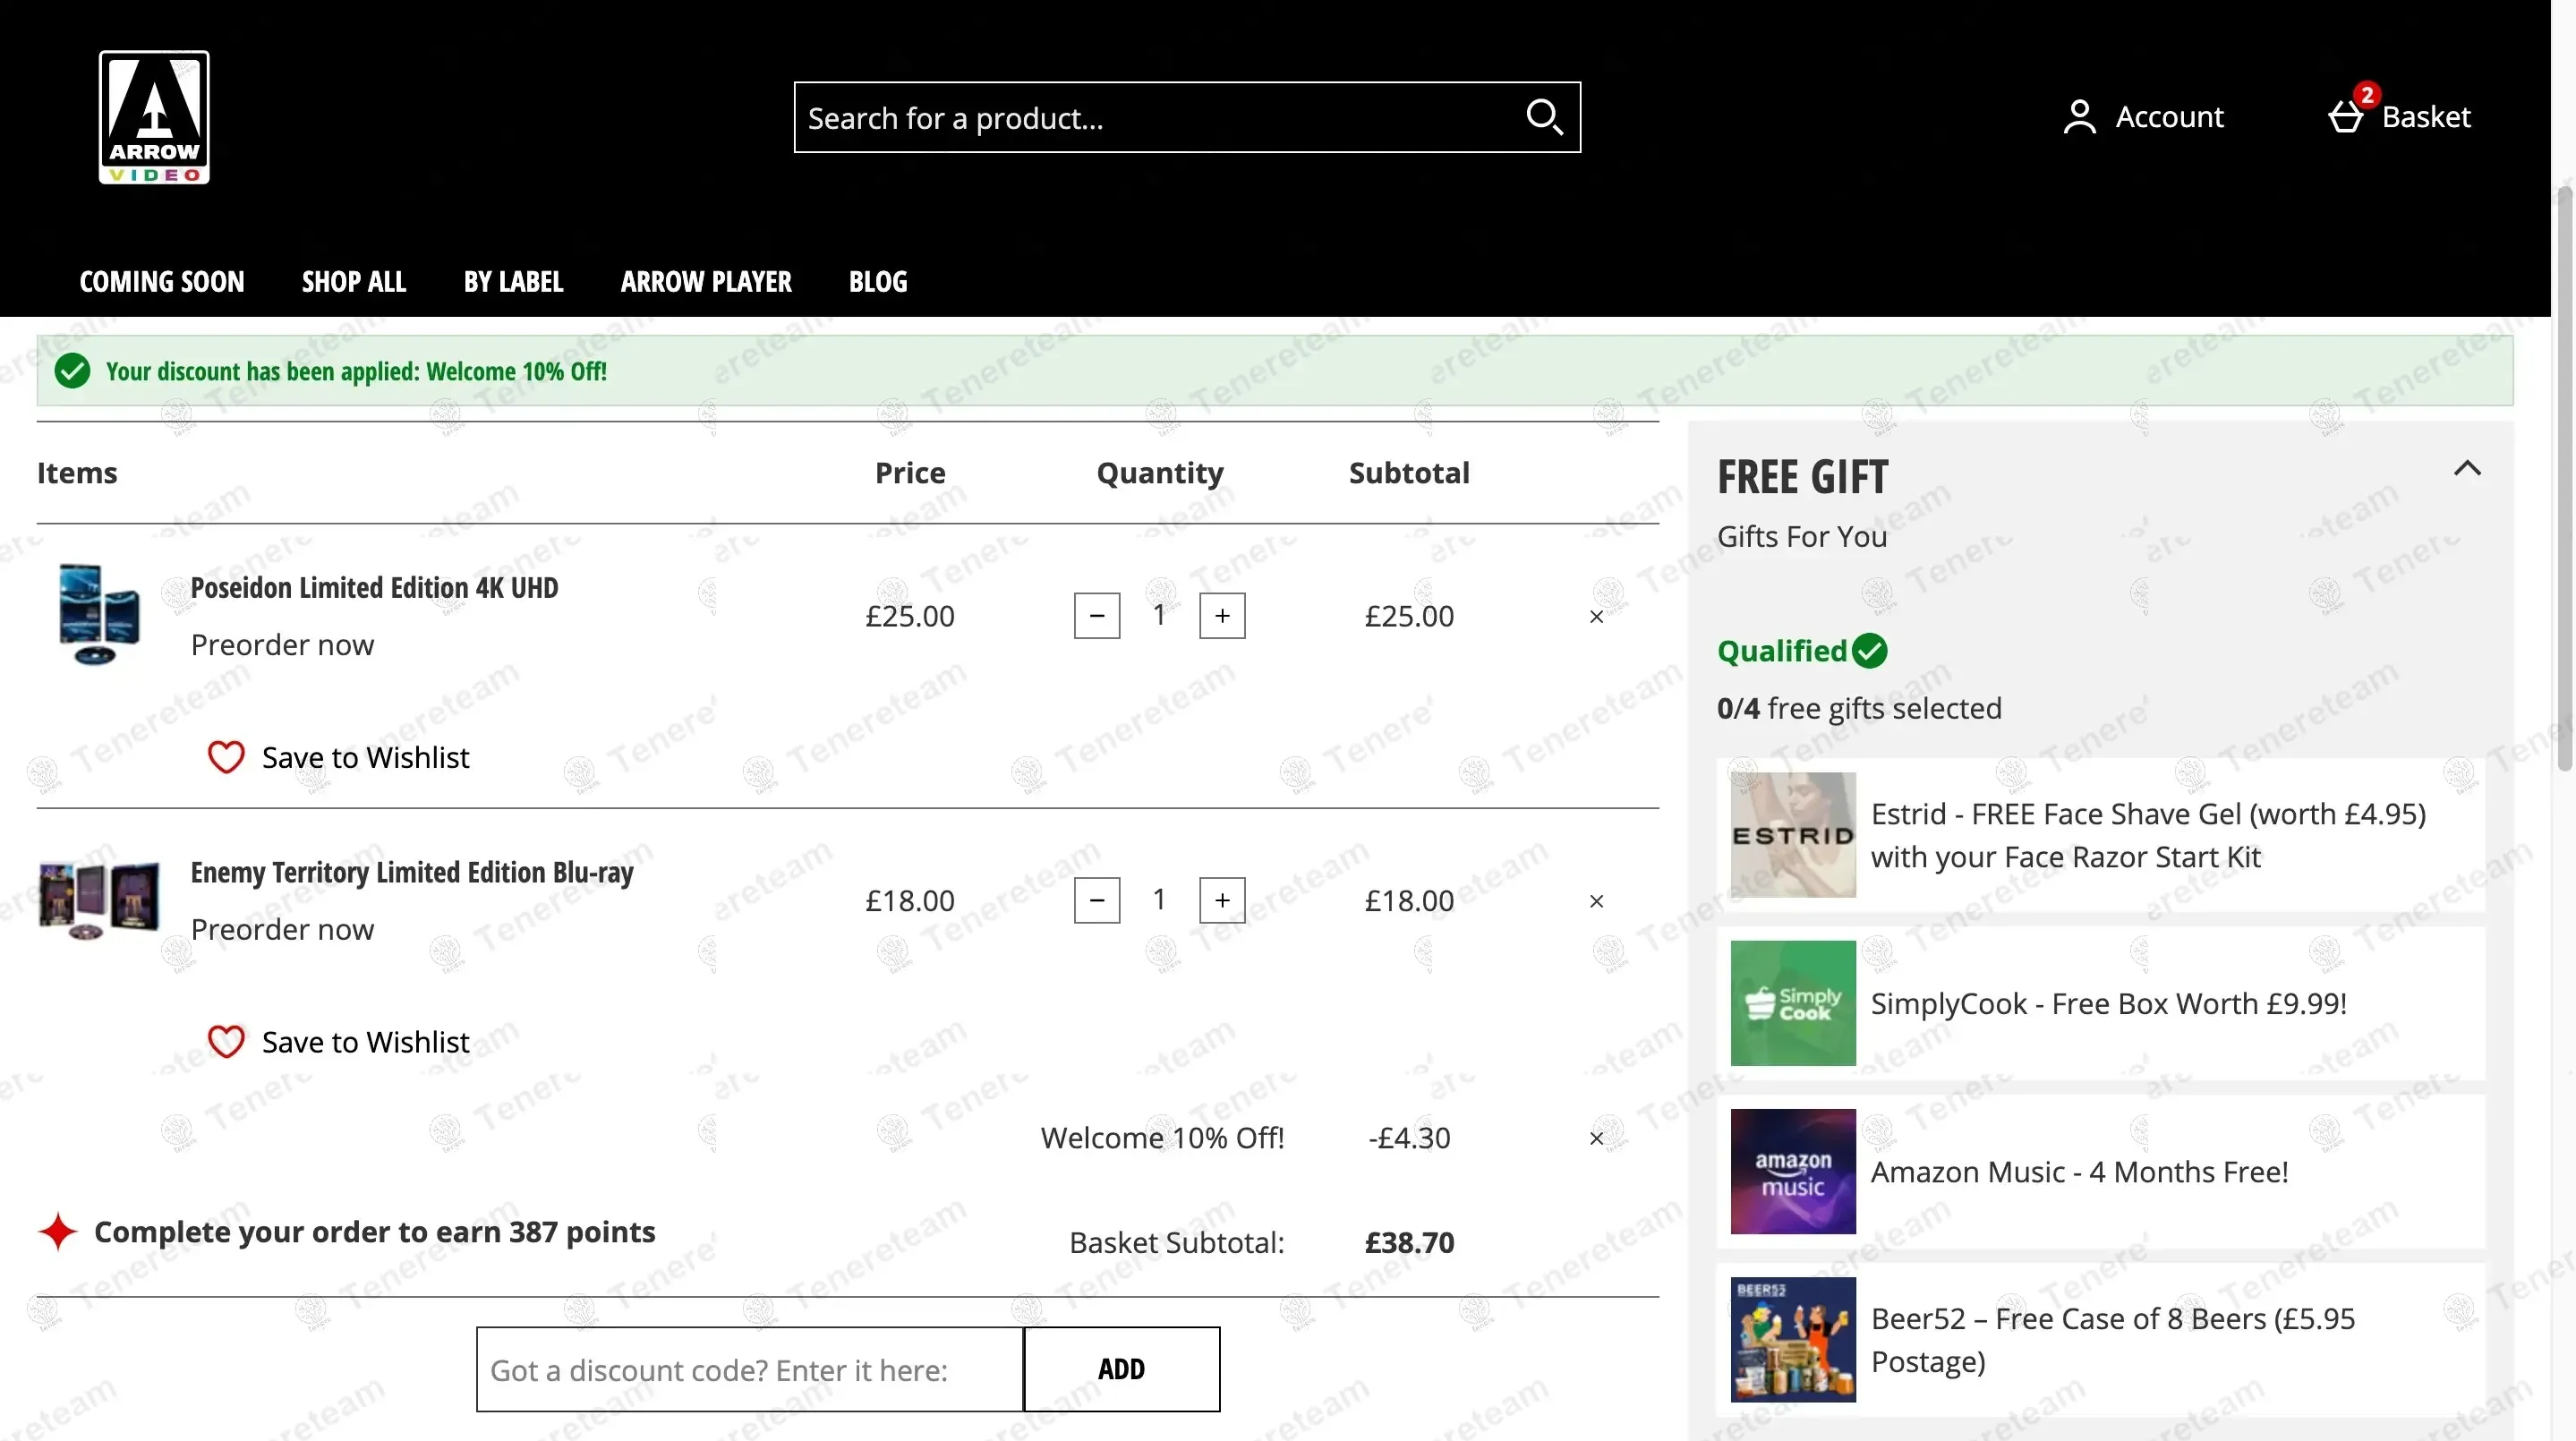Go to Arrow Player tab
This screenshot has height=1441, width=2576.
tap(706, 282)
